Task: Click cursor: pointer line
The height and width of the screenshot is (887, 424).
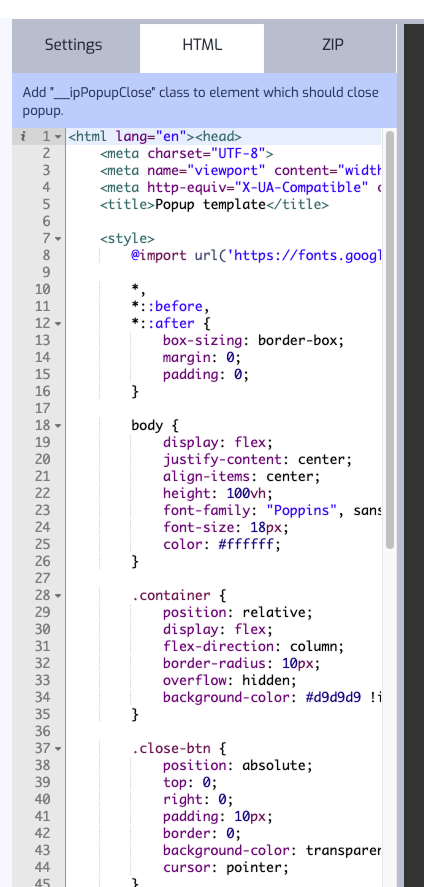Action: [226, 867]
